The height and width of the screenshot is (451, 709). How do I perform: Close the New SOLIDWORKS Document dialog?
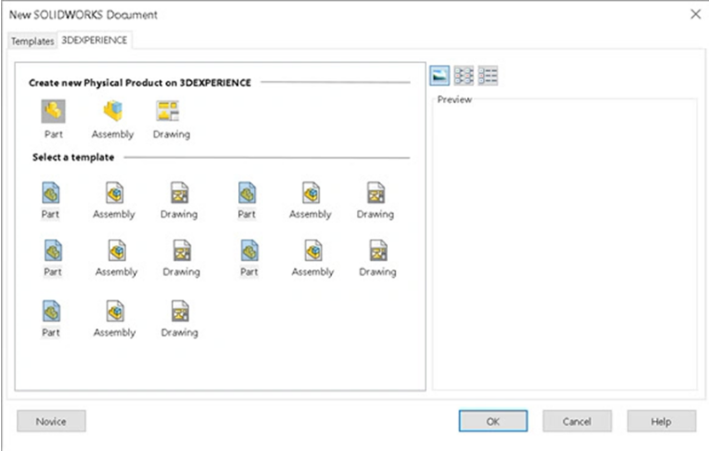coord(695,14)
